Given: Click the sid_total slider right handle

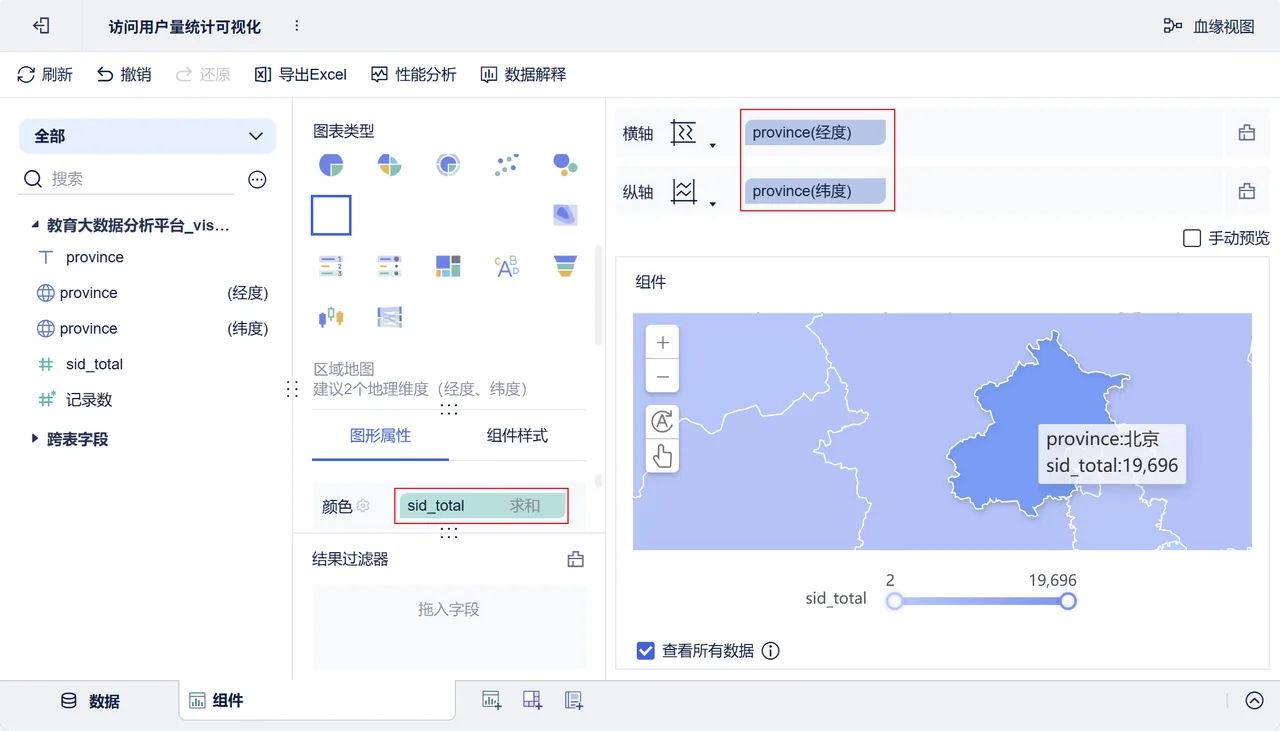Looking at the screenshot, I should [x=1068, y=601].
